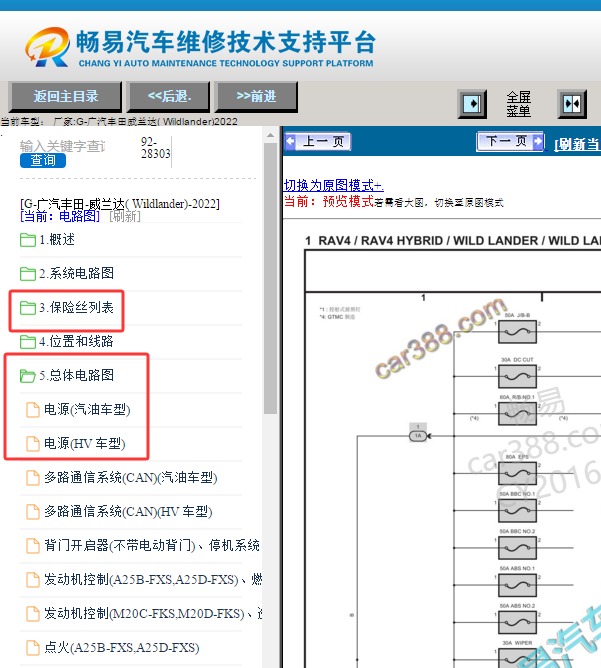Collapse the 5.总体电路图 folder

(77, 375)
